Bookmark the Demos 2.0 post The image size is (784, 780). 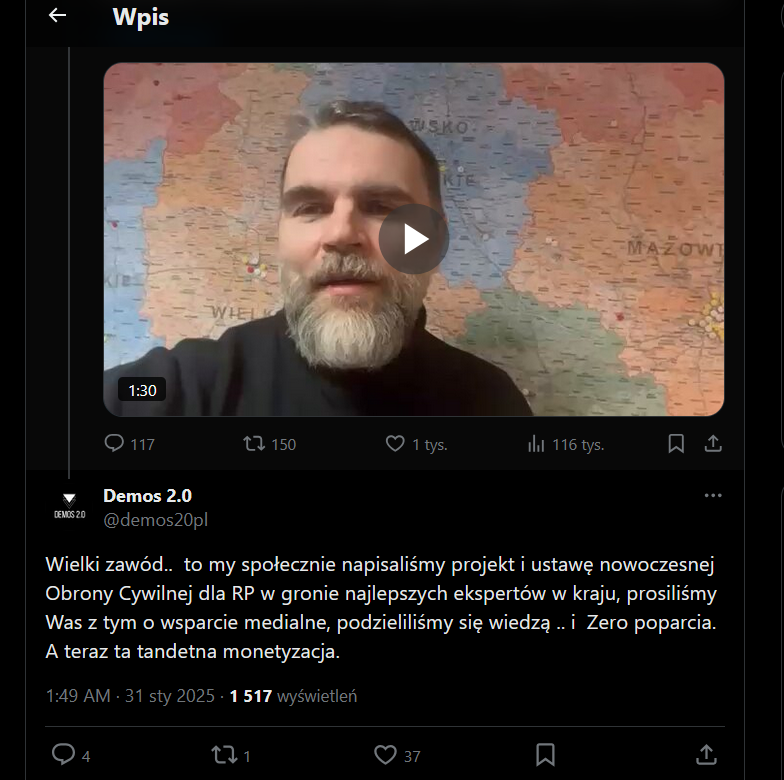(x=545, y=754)
